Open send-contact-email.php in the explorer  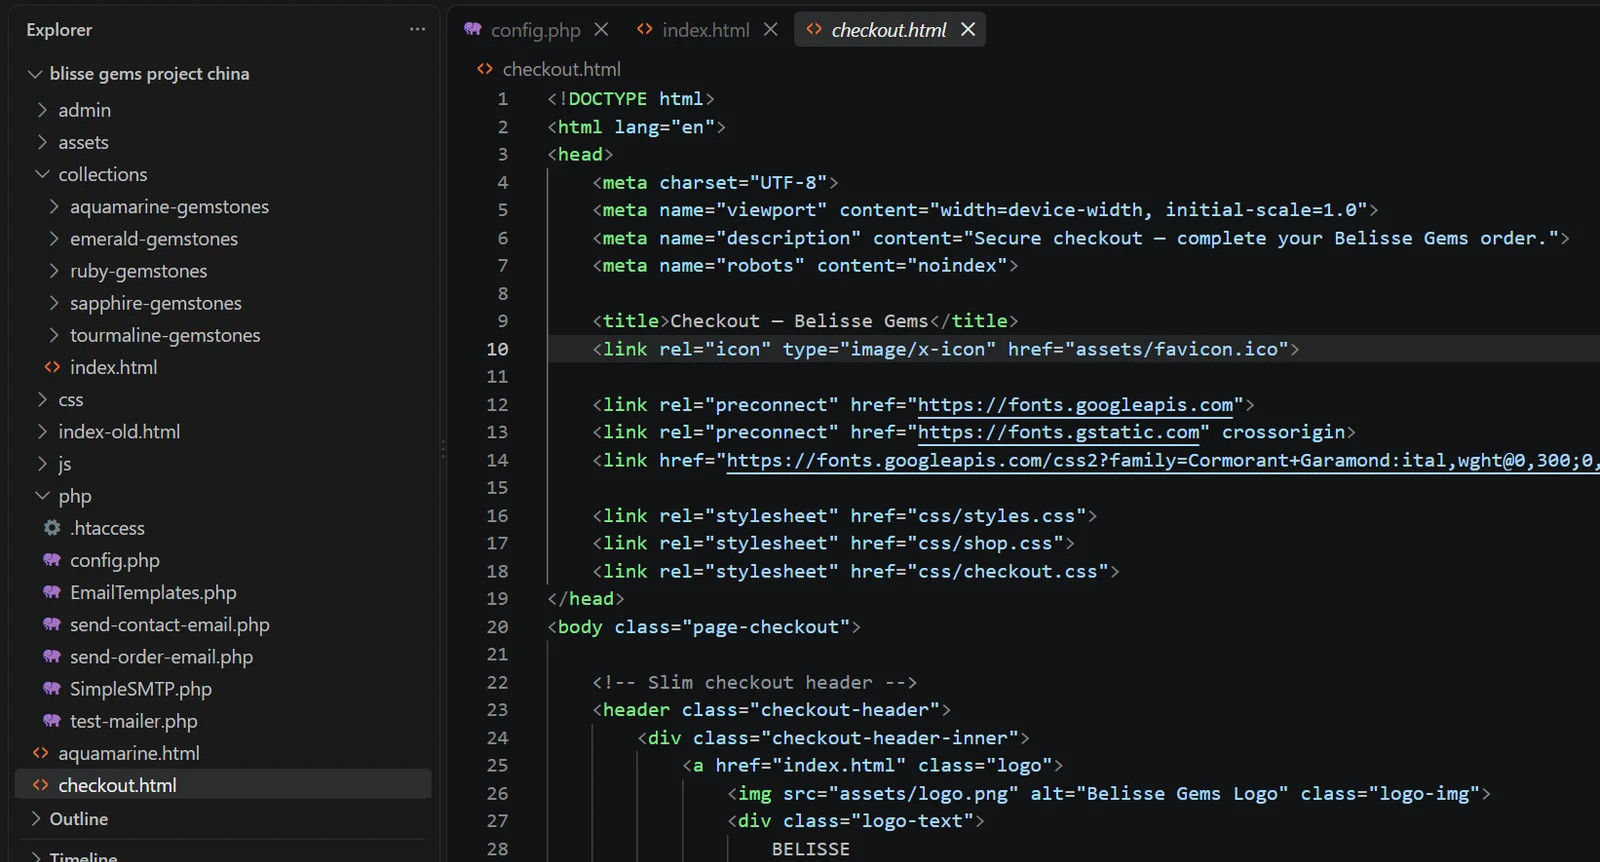click(170, 625)
